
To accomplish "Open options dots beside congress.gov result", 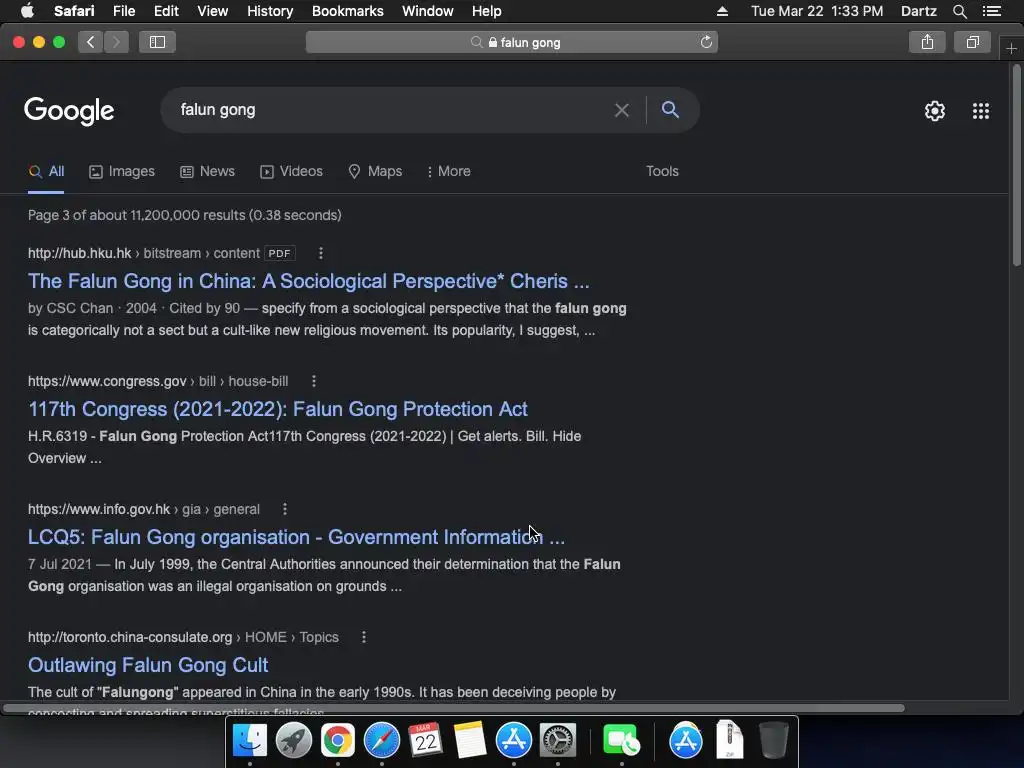I will (x=314, y=381).
